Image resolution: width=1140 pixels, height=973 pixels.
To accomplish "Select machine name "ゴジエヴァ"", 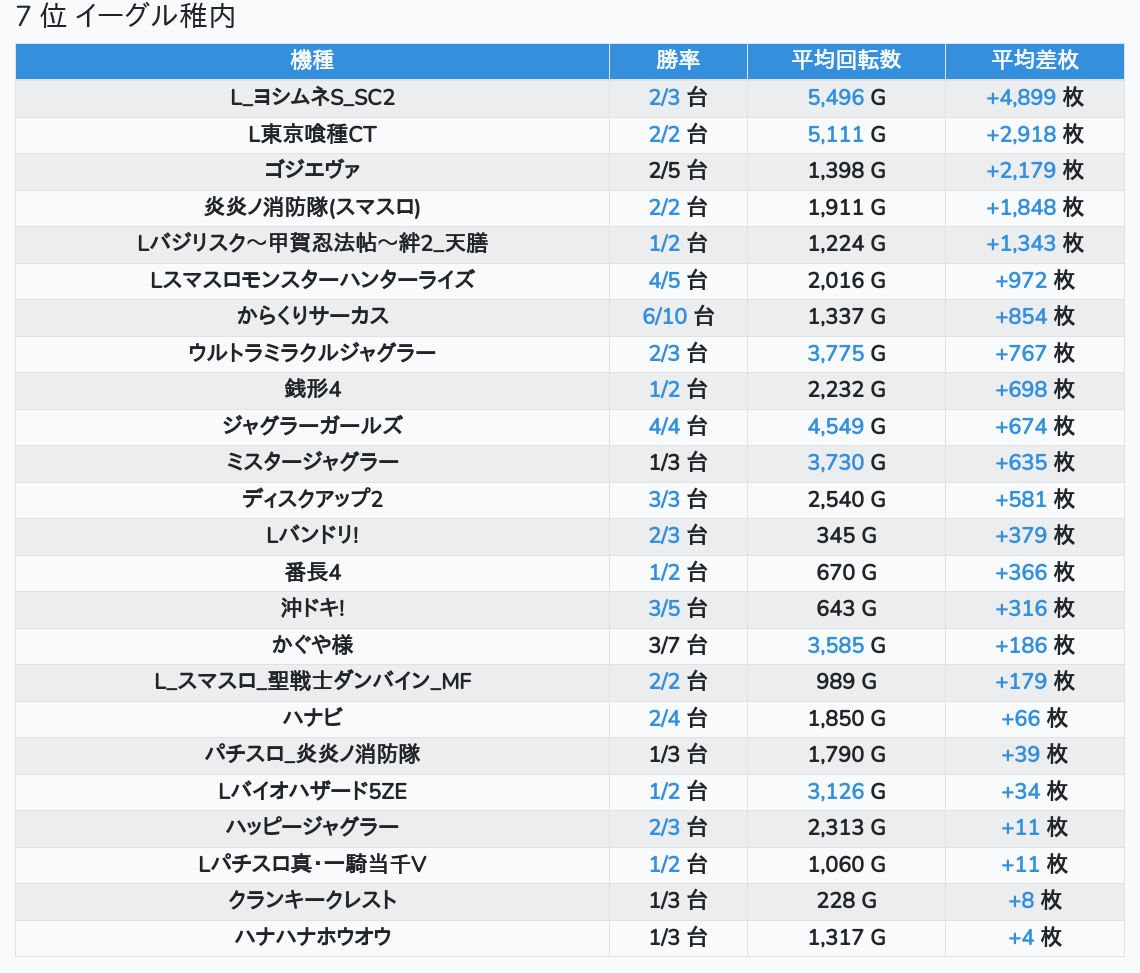I will pyautogui.click(x=312, y=171).
